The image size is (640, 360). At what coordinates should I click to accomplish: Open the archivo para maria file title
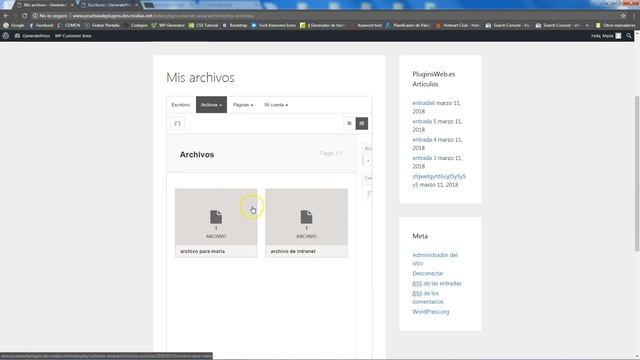coord(202,251)
